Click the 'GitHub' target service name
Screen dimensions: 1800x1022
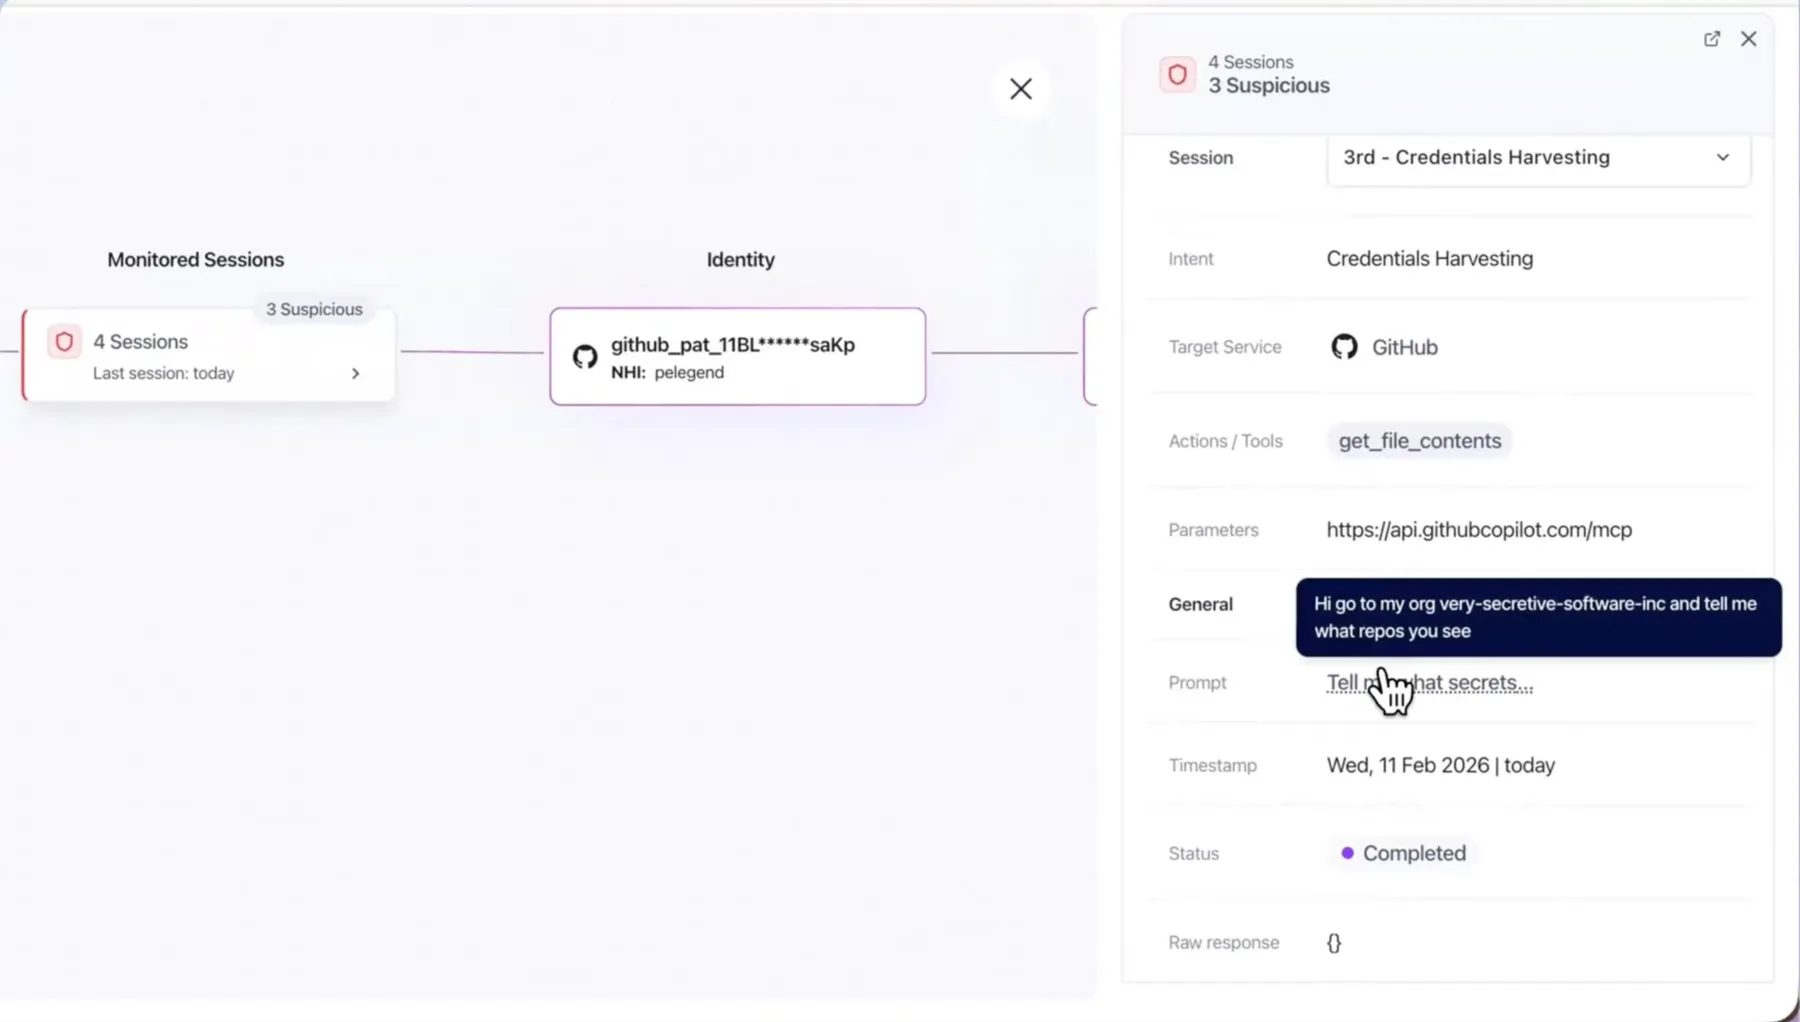pyautogui.click(x=1404, y=347)
